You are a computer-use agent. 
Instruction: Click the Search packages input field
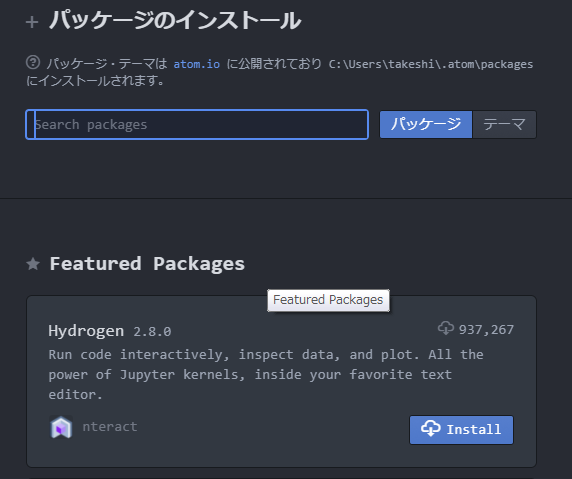197,124
